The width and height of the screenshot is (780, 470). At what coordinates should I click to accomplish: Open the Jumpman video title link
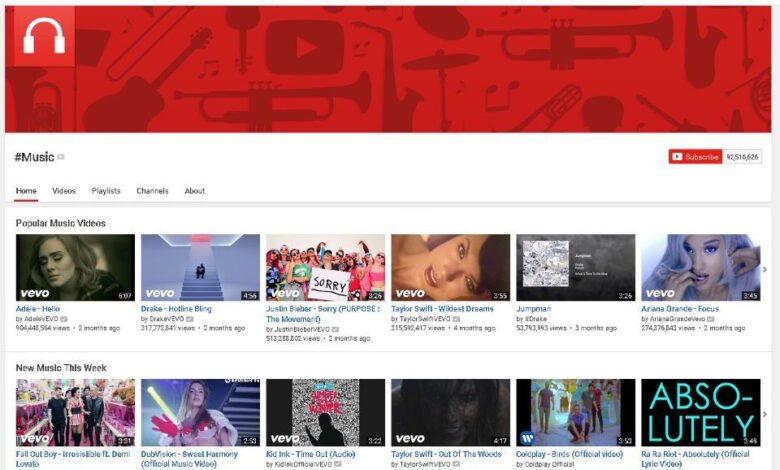(534, 309)
